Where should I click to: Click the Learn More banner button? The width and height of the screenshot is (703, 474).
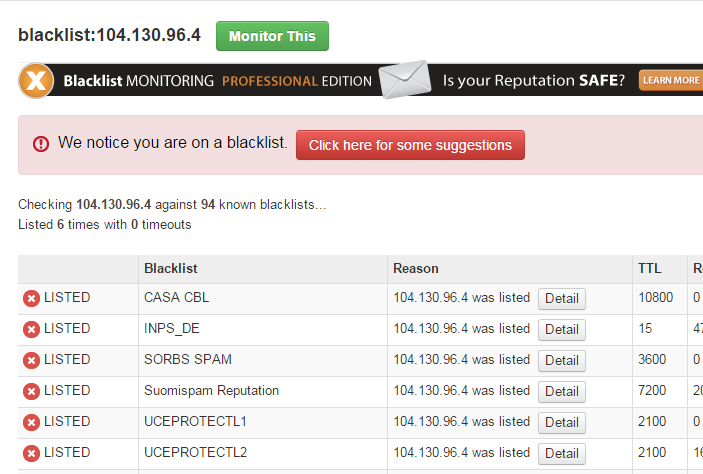(671, 80)
